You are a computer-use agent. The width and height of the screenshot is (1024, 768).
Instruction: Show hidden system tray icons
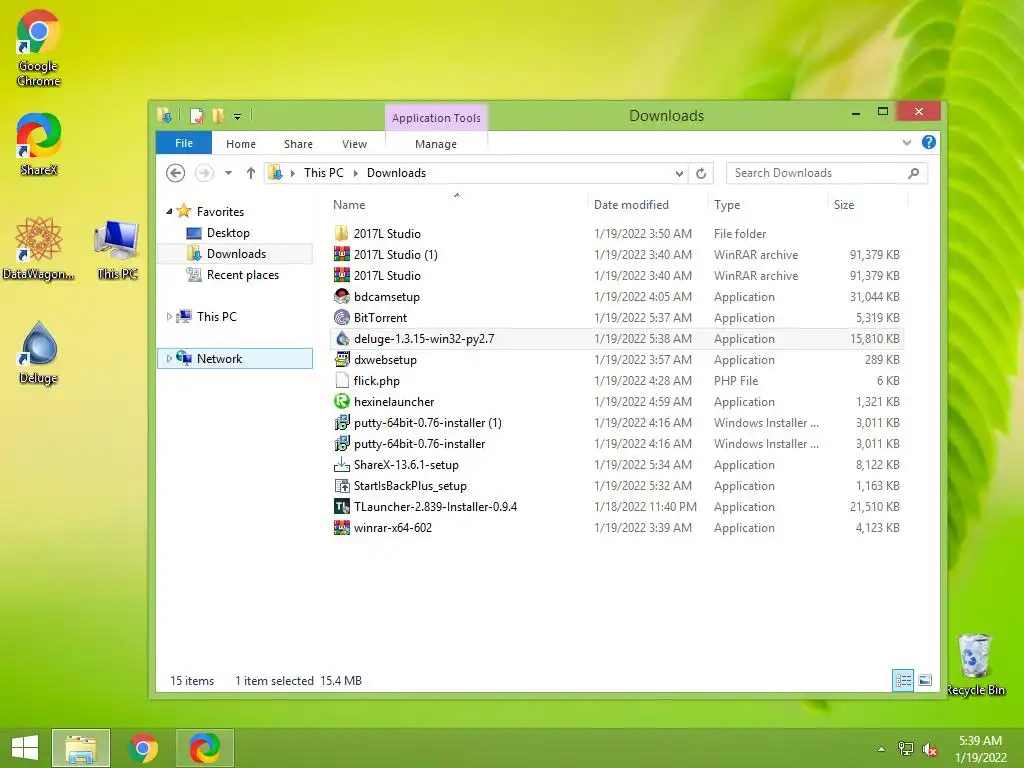(x=882, y=749)
